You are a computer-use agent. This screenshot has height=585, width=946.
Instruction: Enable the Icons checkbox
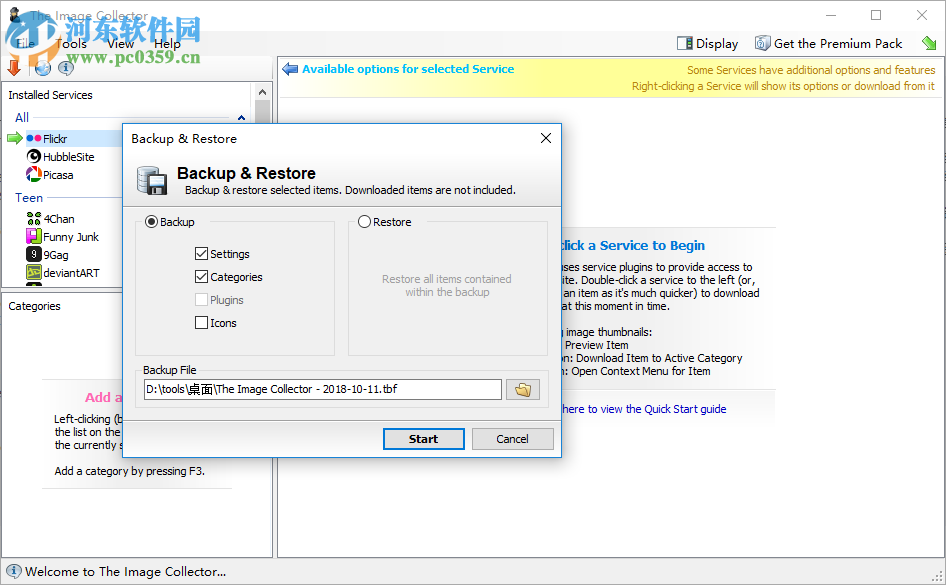(x=202, y=323)
